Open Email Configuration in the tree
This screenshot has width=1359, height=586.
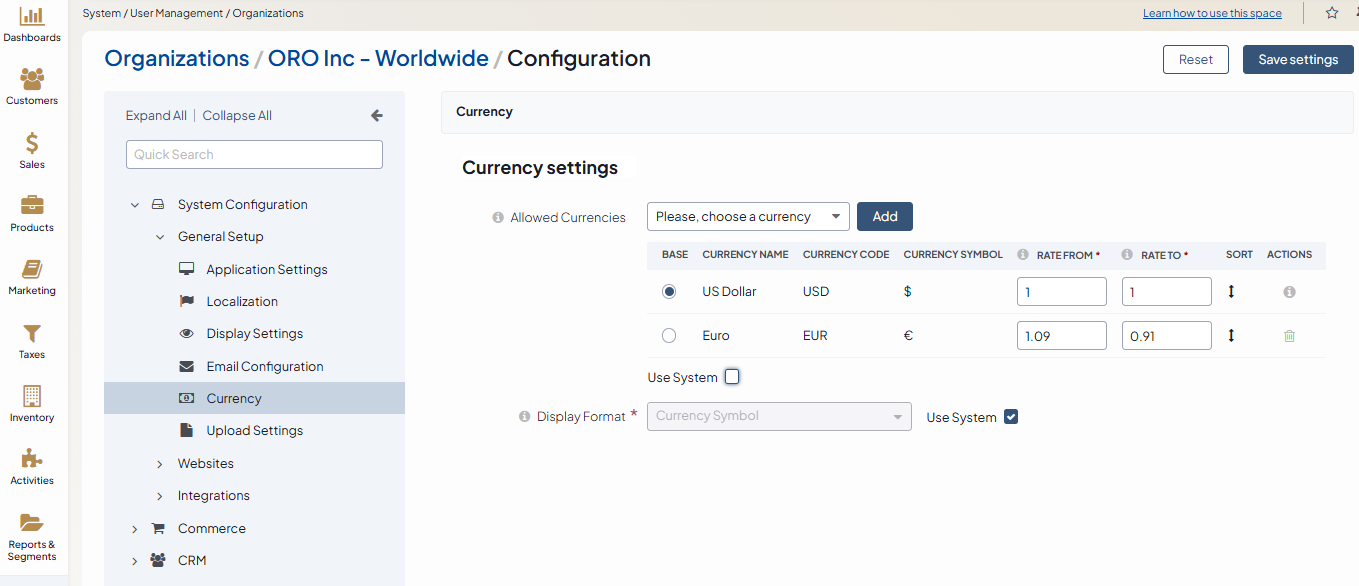tap(265, 367)
